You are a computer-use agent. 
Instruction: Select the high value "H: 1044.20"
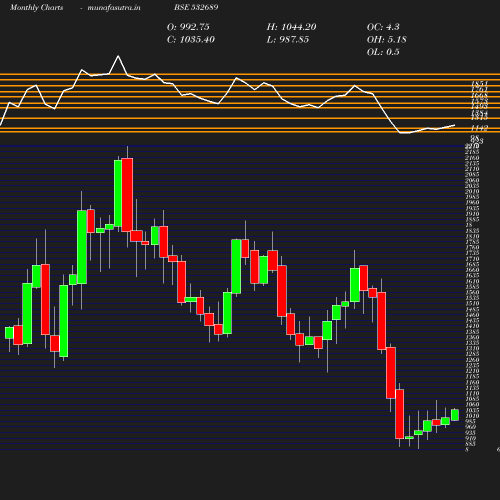pyautogui.click(x=291, y=27)
